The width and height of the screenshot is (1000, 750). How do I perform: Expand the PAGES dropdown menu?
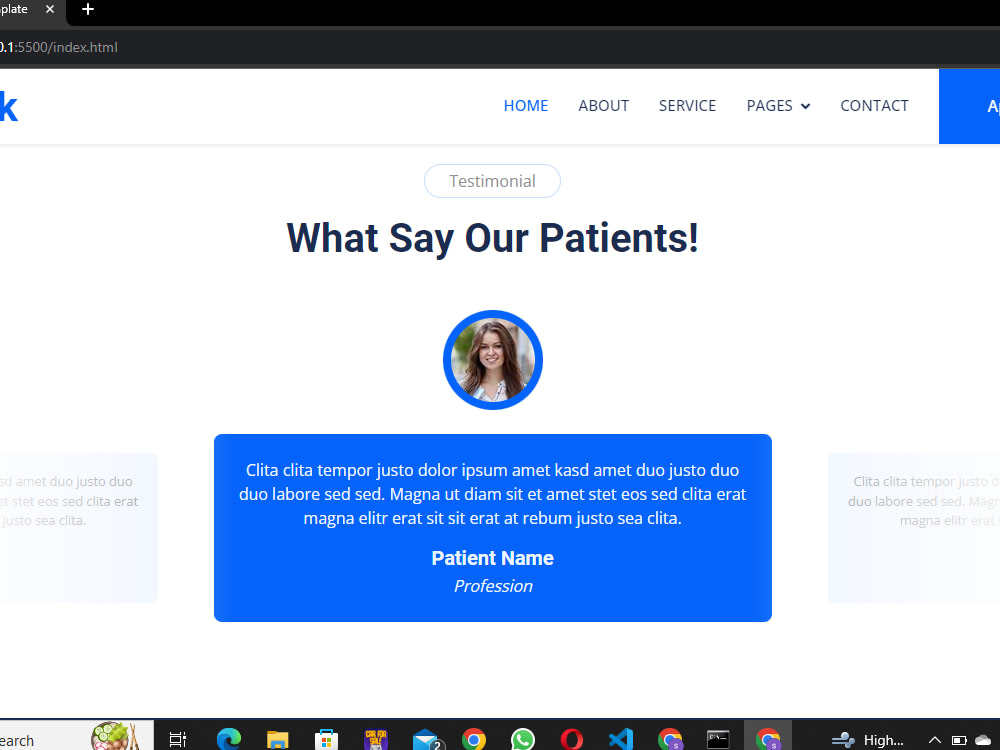pyautogui.click(x=778, y=106)
